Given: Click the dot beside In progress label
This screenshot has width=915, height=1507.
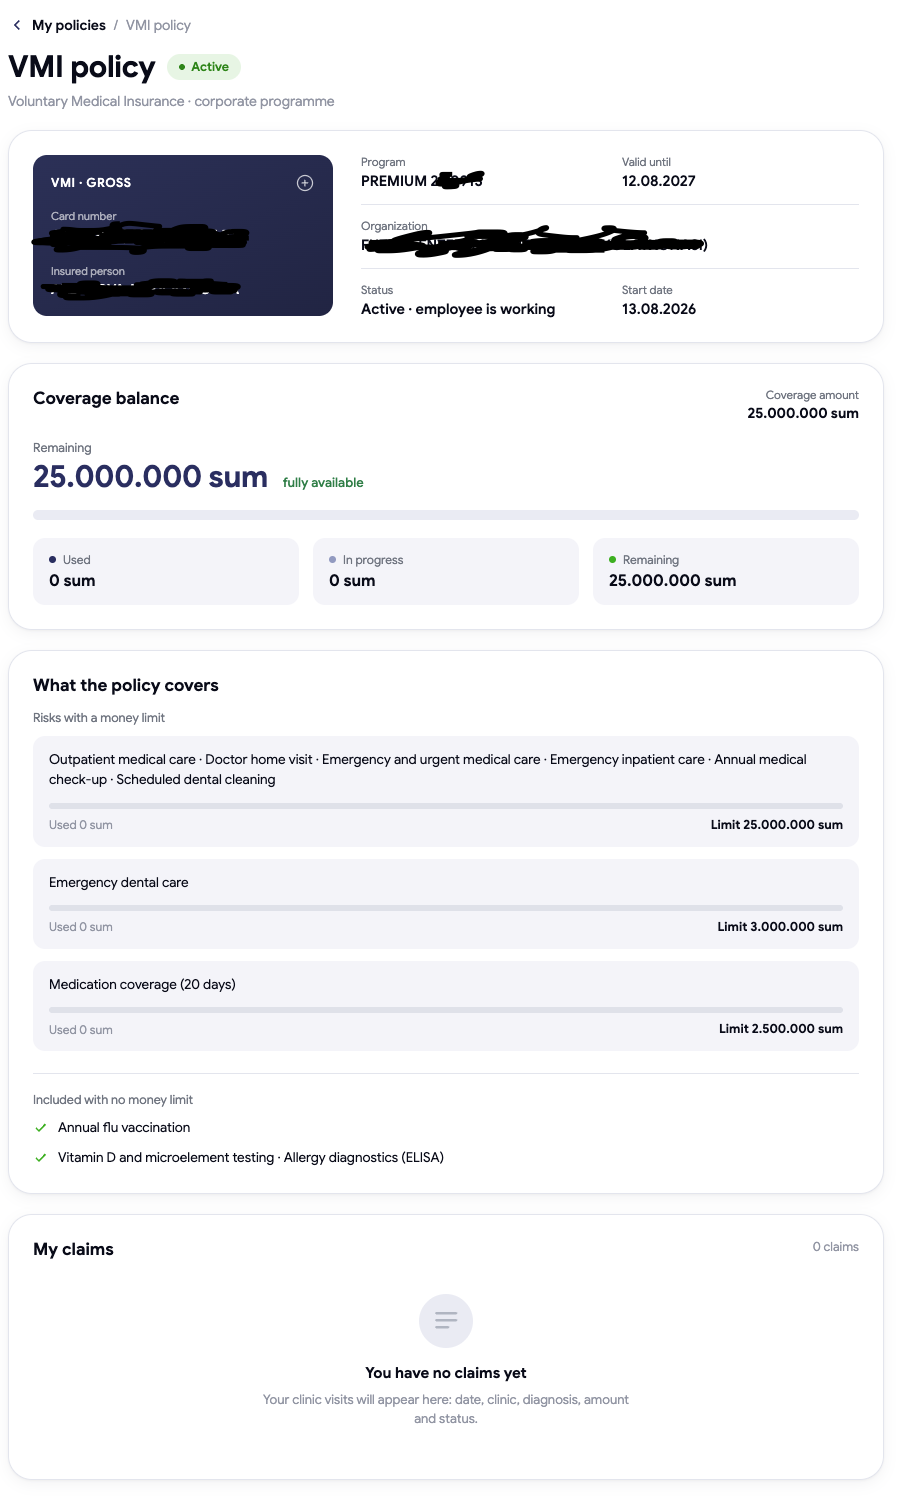Looking at the screenshot, I should click(x=333, y=560).
